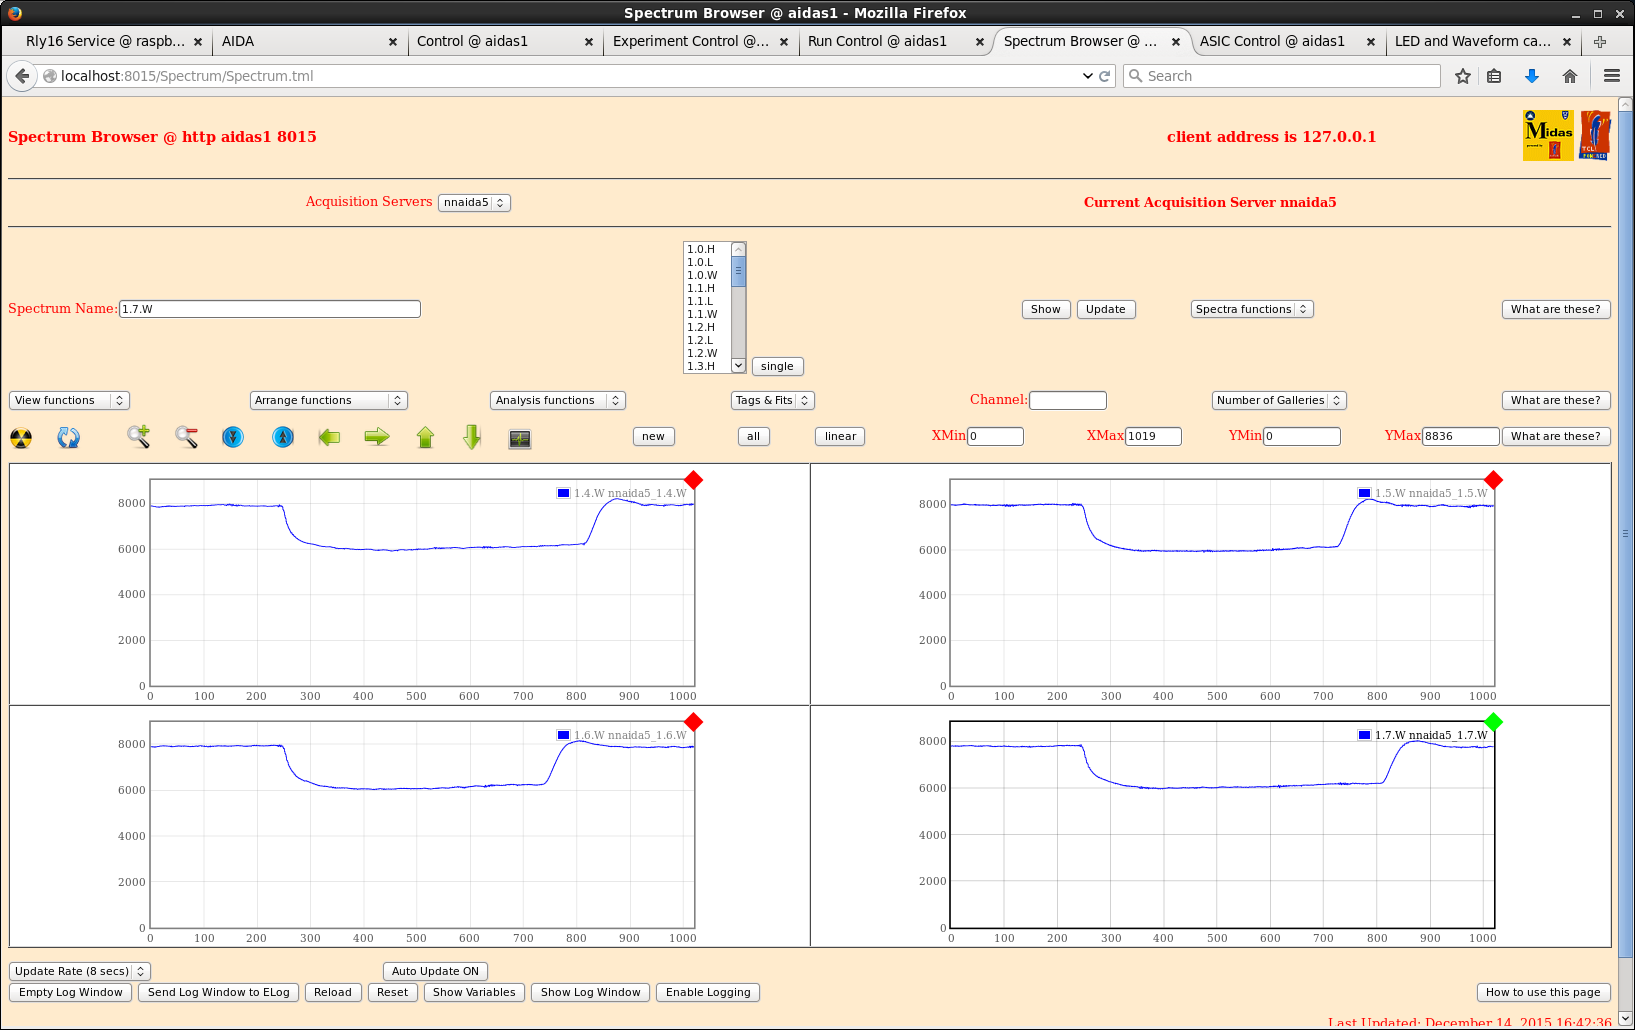Click the green down arrow icon
1635x1030 pixels.
(472, 437)
